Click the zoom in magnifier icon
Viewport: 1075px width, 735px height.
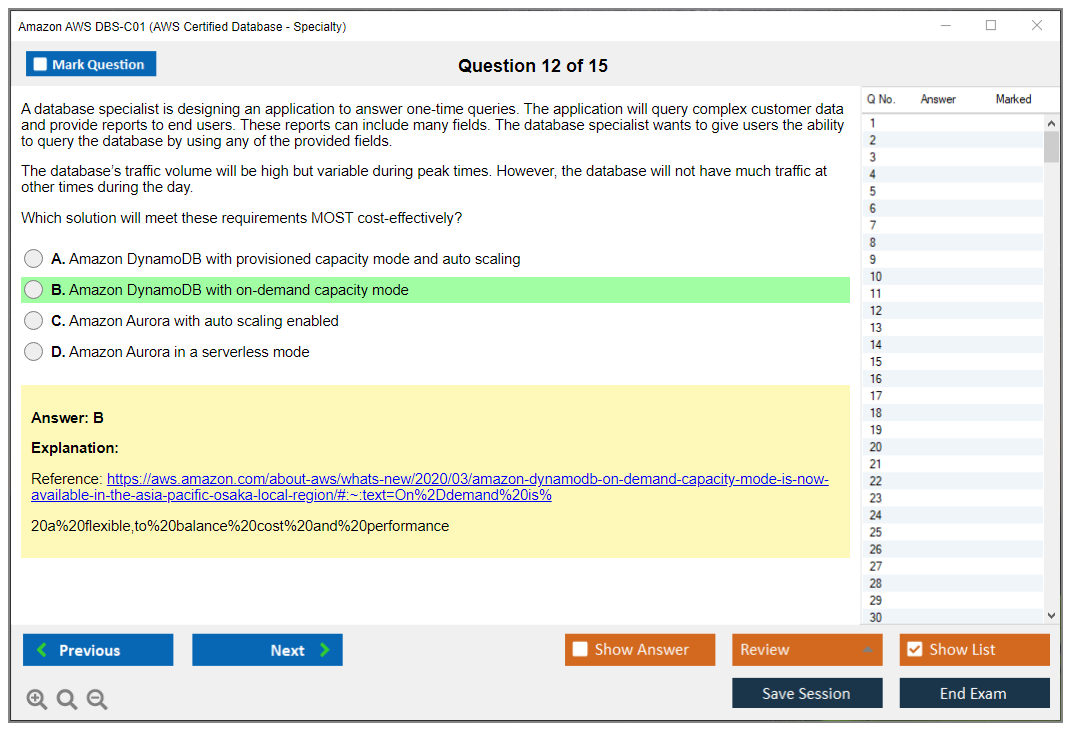pos(37,699)
